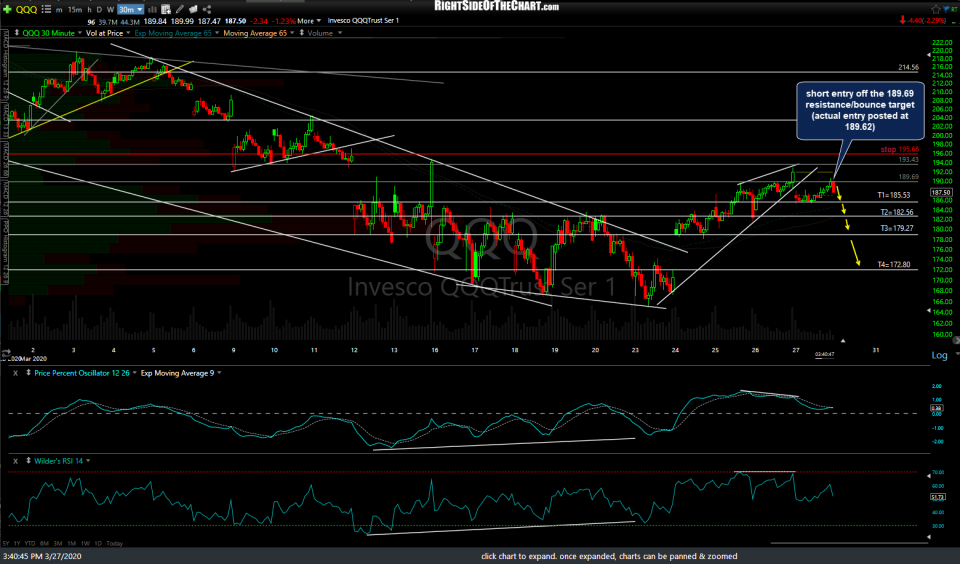Click the white arrow at top of price scale
The height and width of the screenshot is (564, 960).
(929, 55)
